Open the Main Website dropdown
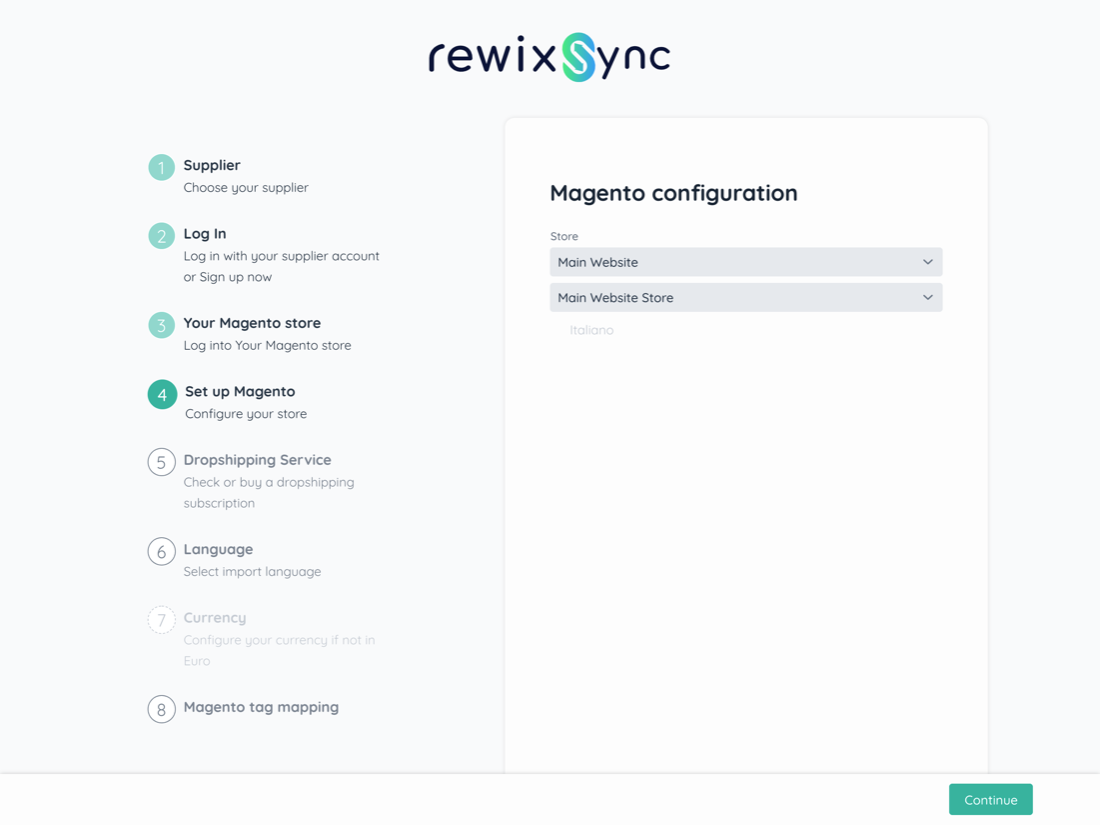Image resolution: width=1100 pixels, height=825 pixels. [x=745, y=262]
